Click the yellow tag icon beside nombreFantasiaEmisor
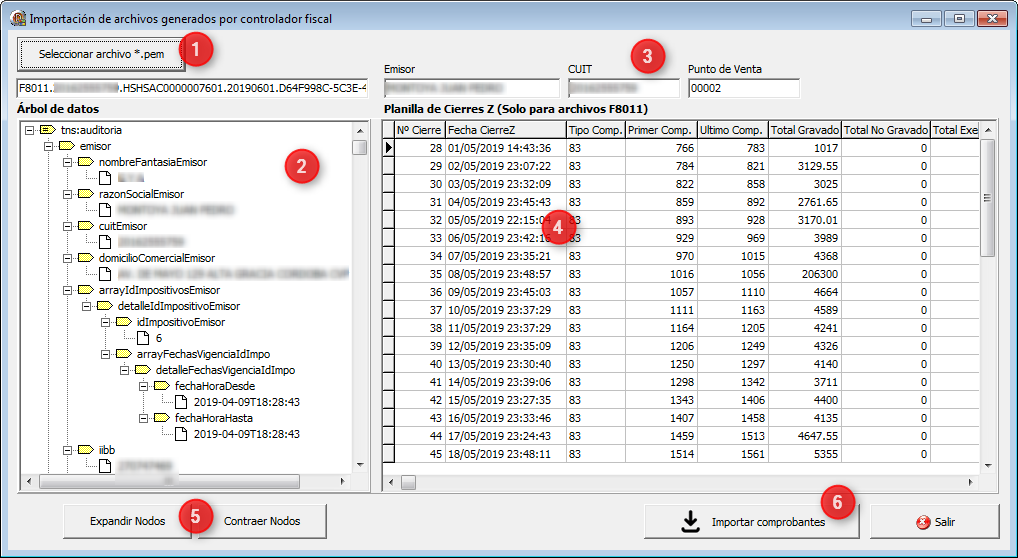This screenshot has width=1018, height=558. pyautogui.click(x=85, y=162)
